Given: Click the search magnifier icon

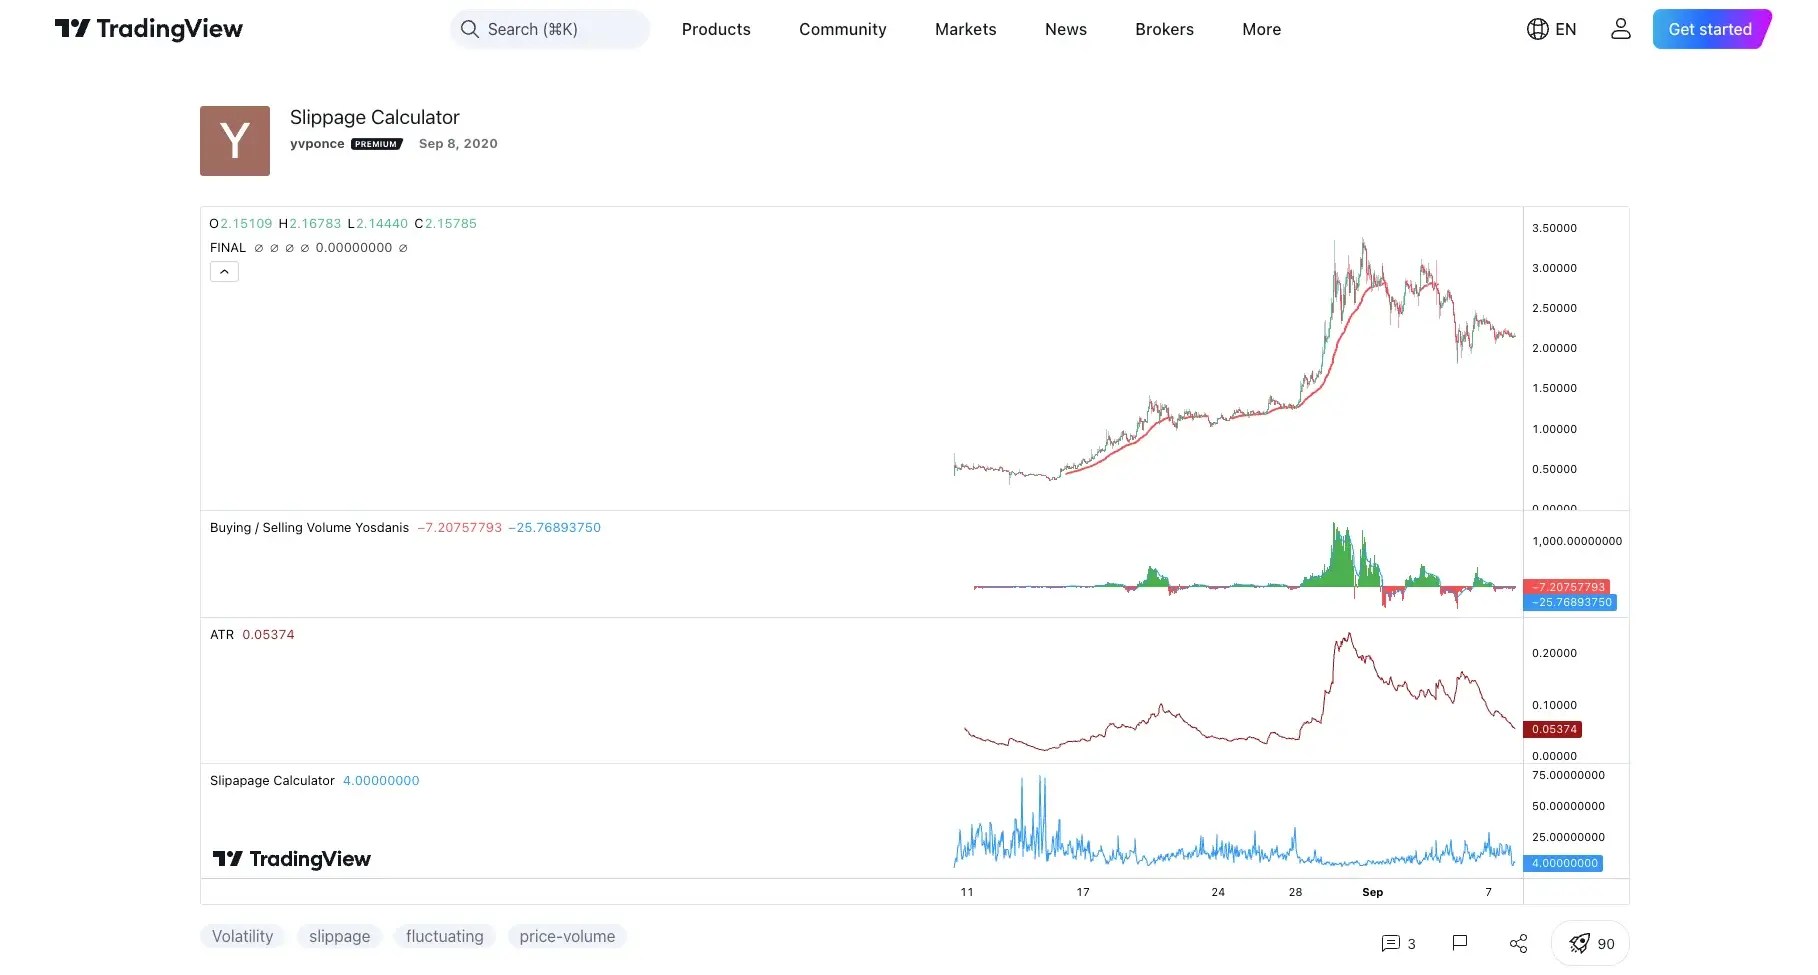Looking at the screenshot, I should pyautogui.click(x=470, y=29).
